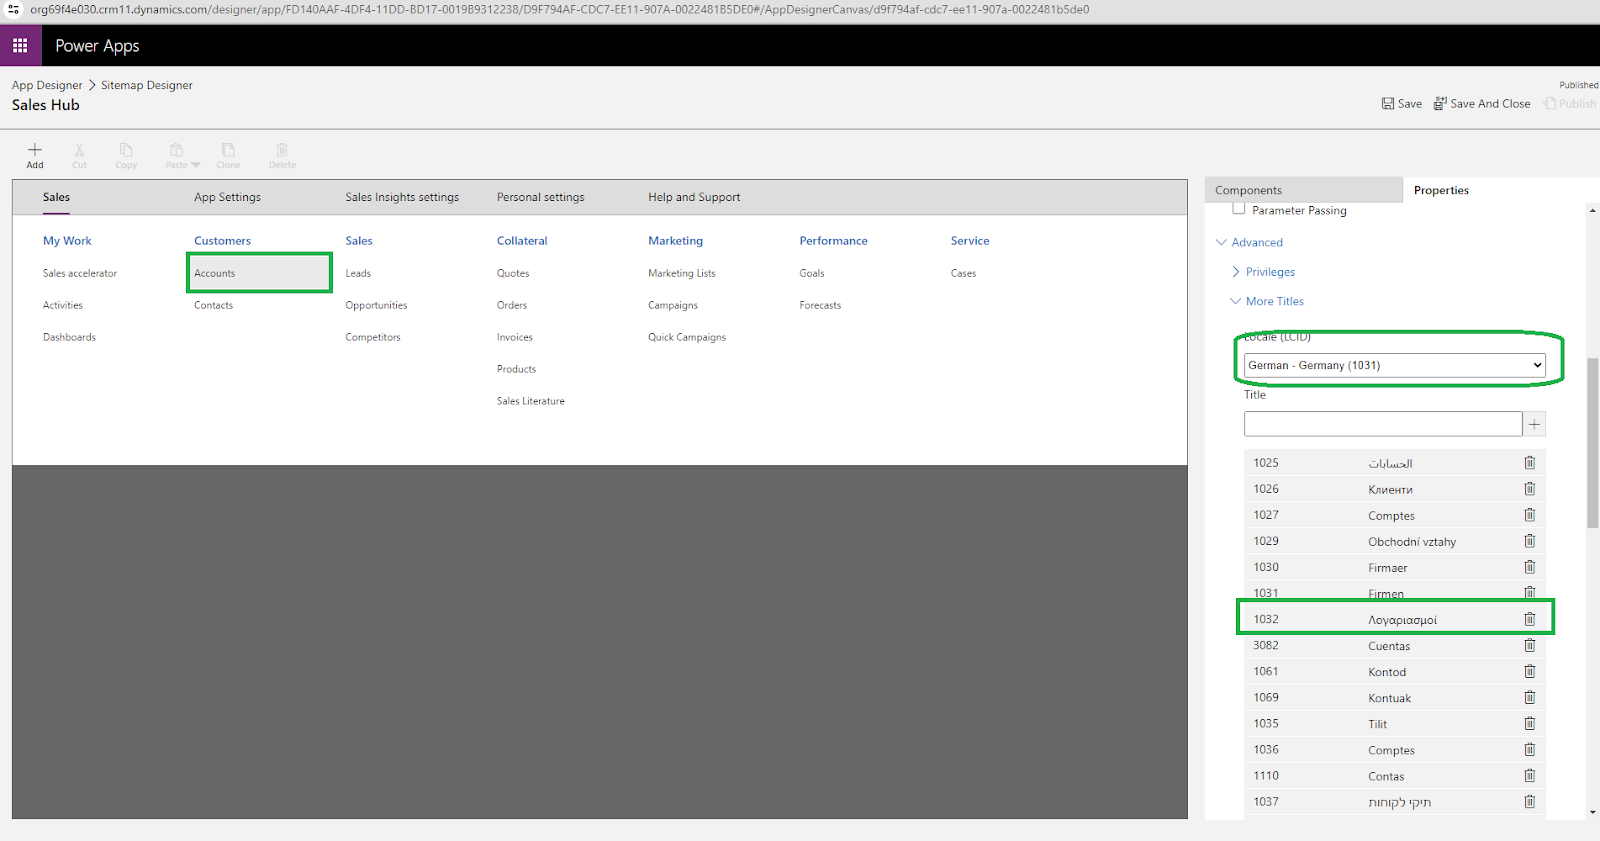Collapse the More Titles section
This screenshot has width=1600, height=841.
point(1267,301)
